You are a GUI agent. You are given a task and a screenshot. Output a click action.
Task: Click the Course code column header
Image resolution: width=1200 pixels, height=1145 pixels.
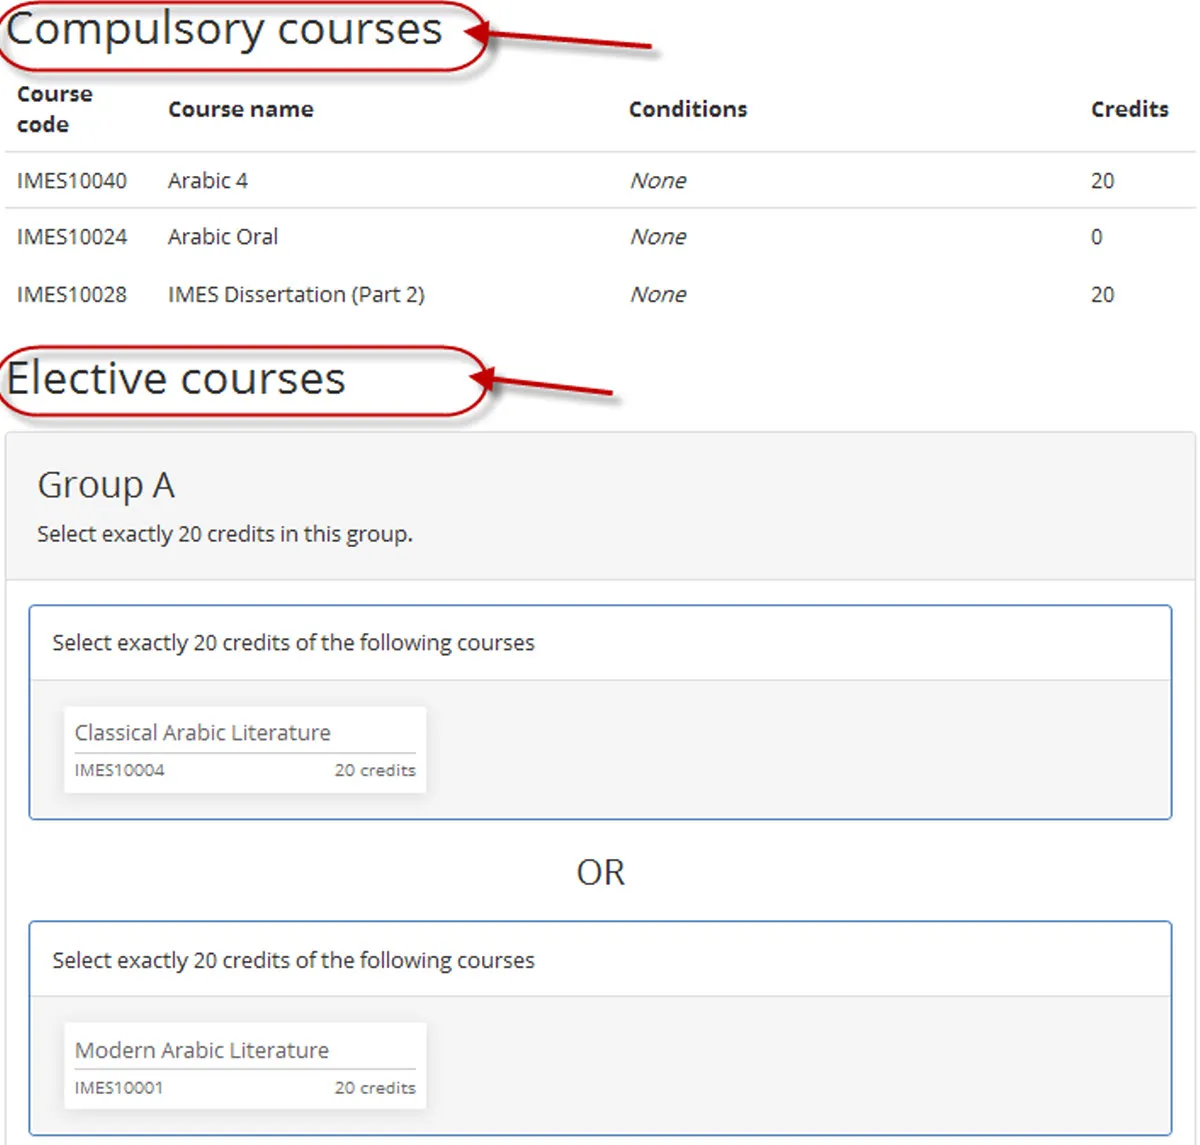[x=54, y=109]
